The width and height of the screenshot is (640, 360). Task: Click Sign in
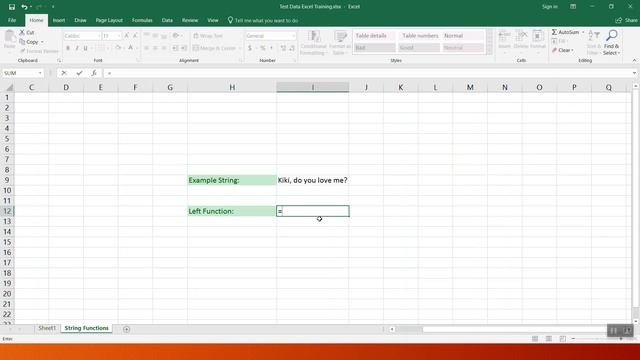coord(550,7)
